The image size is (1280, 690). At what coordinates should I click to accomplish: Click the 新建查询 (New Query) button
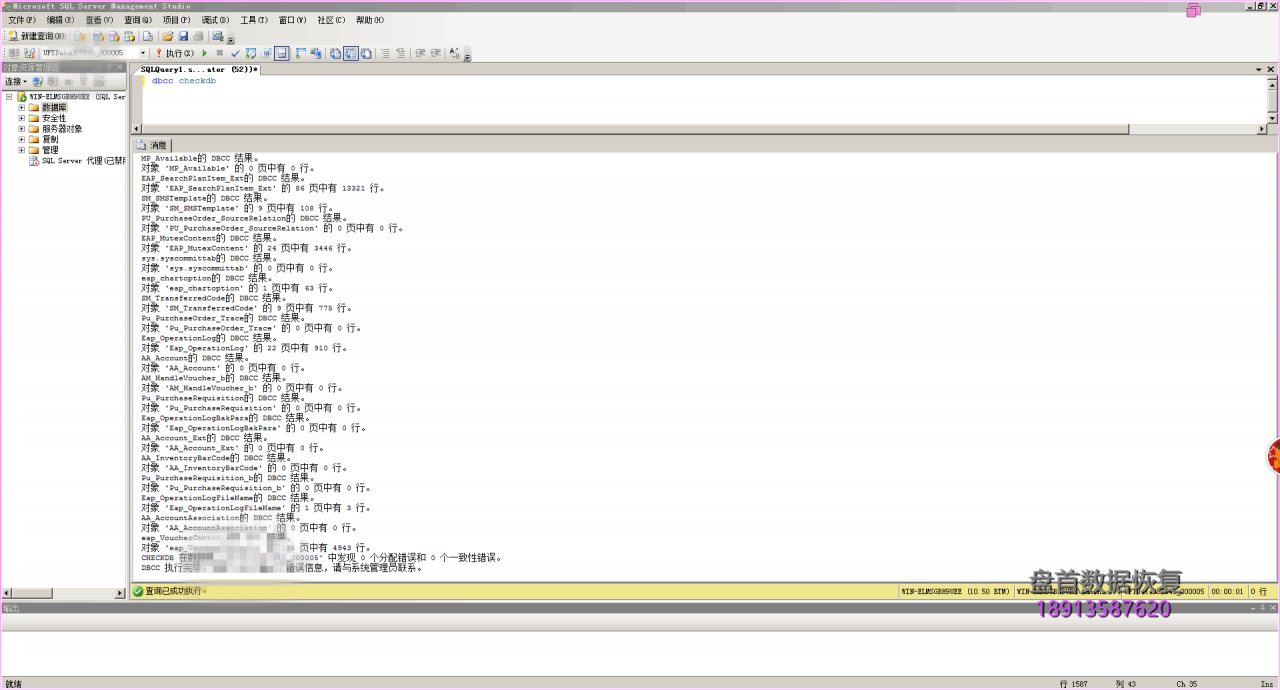37,36
